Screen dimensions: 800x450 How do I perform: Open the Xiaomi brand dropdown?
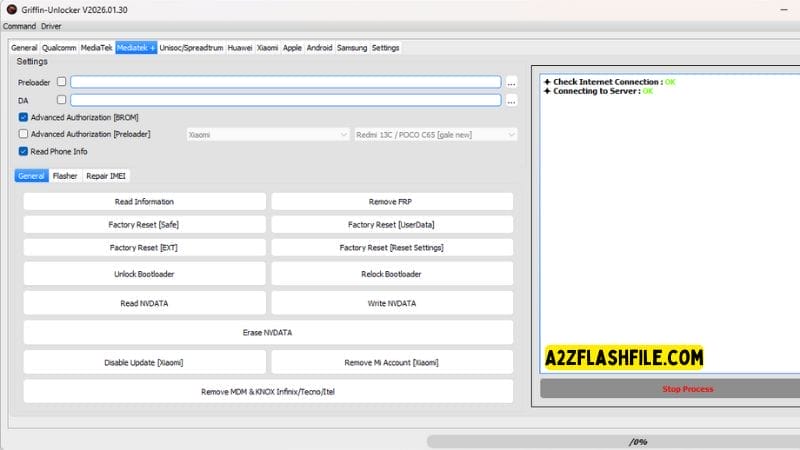(x=267, y=135)
